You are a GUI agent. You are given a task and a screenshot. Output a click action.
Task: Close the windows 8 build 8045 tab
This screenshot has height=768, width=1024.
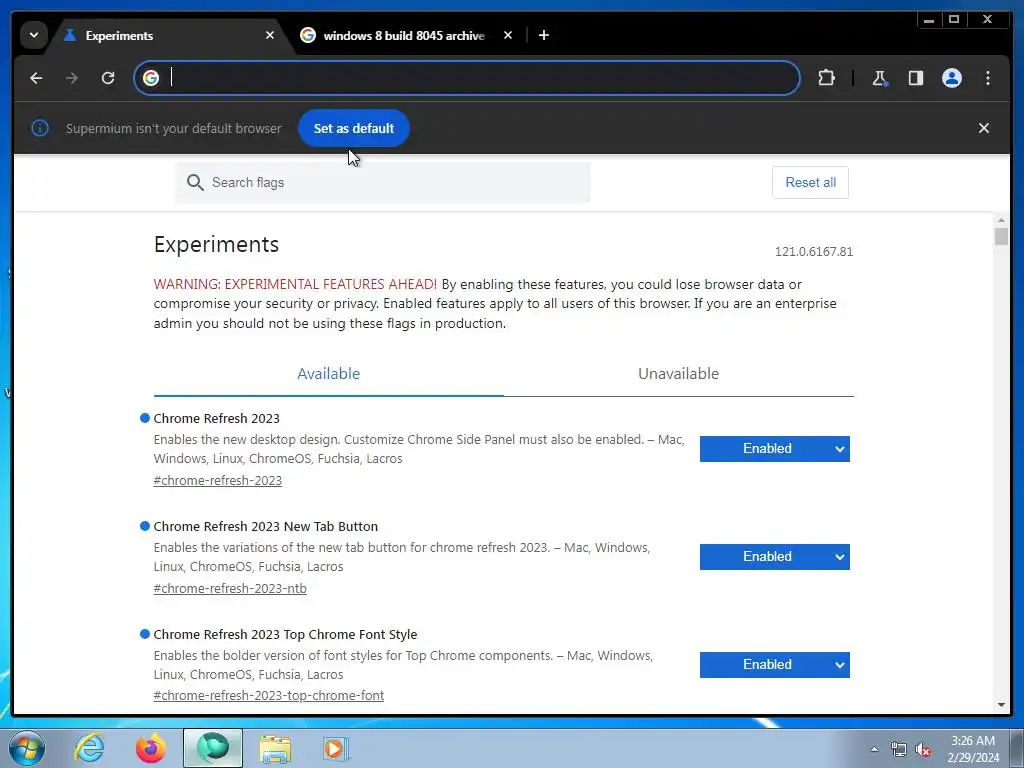[x=507, y=35]
